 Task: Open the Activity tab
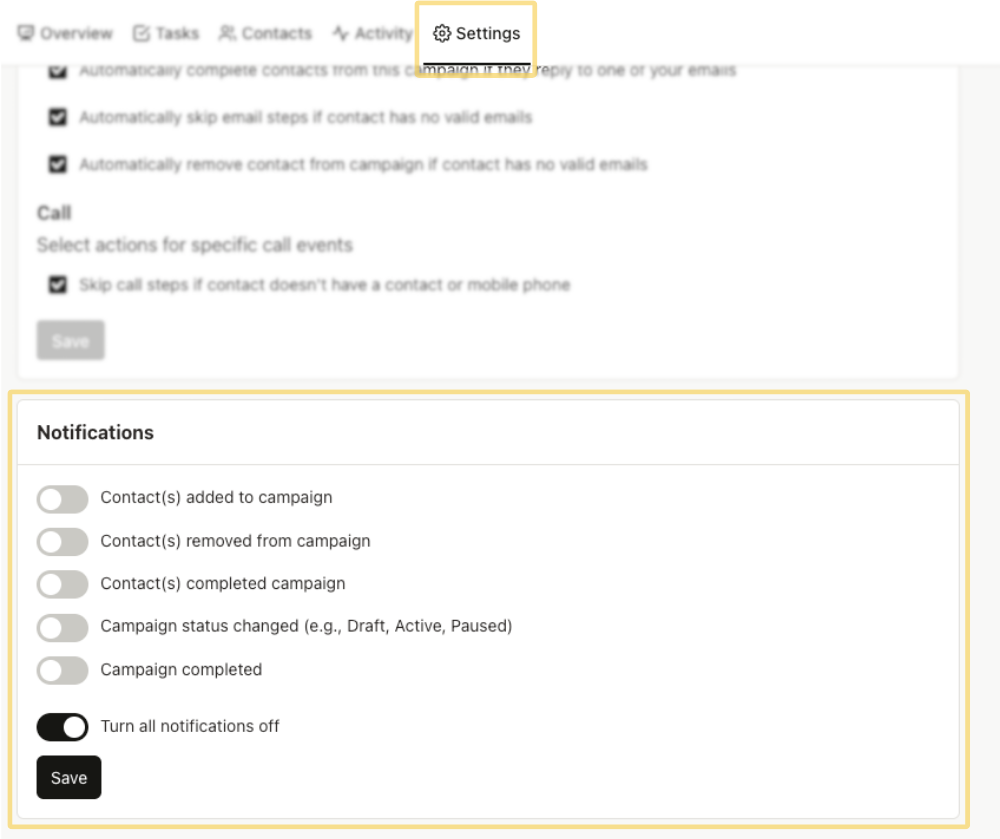pos(374,33)
